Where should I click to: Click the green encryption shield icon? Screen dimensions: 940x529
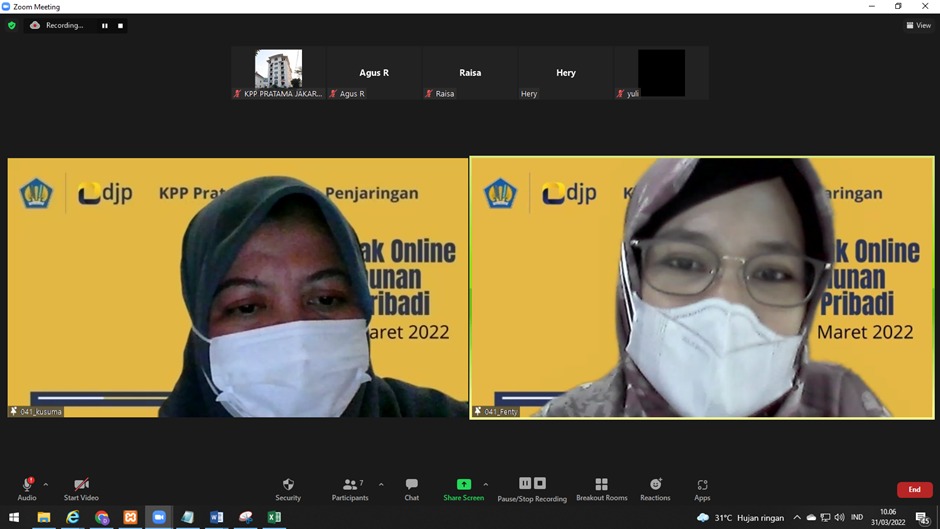pos(12,25)
